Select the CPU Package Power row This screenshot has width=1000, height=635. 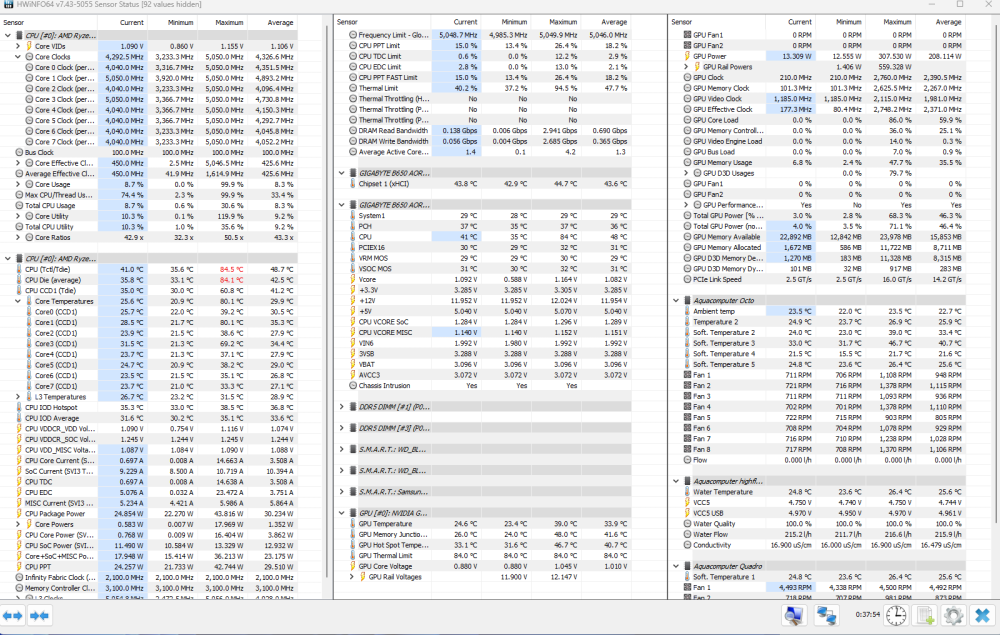tap(59, 514)
